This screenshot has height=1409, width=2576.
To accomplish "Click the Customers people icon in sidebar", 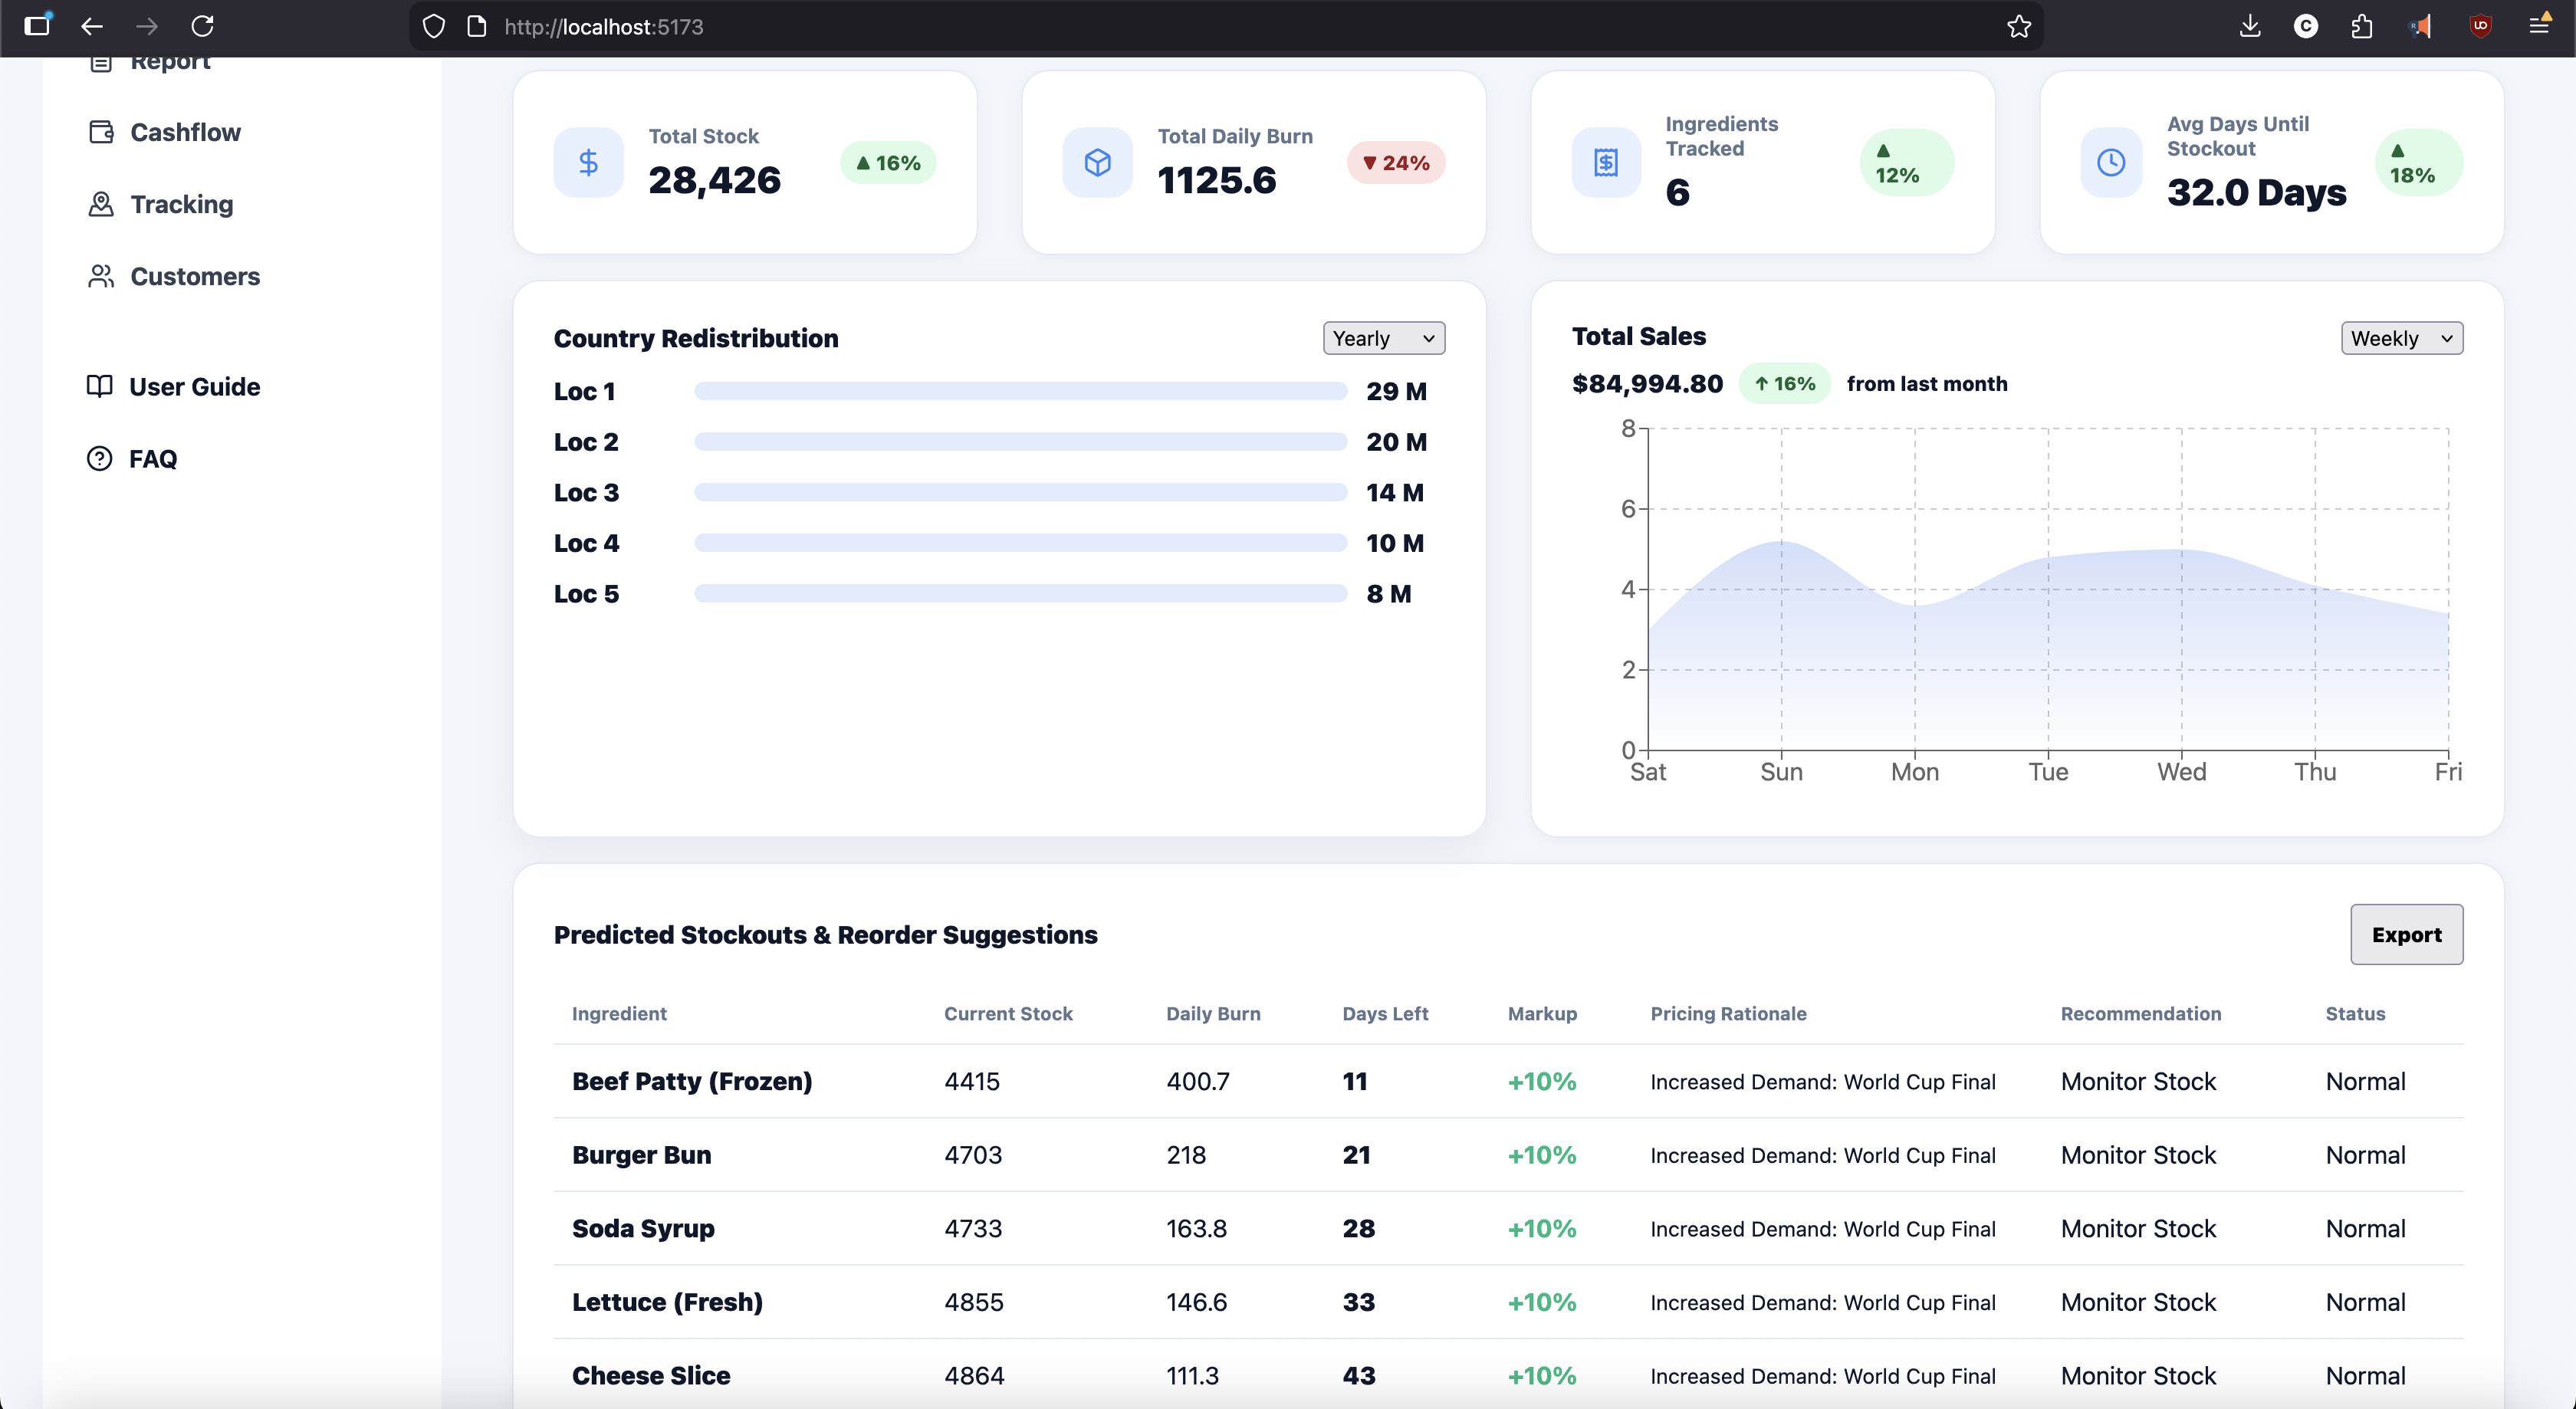I will click(x=101, y=276).
